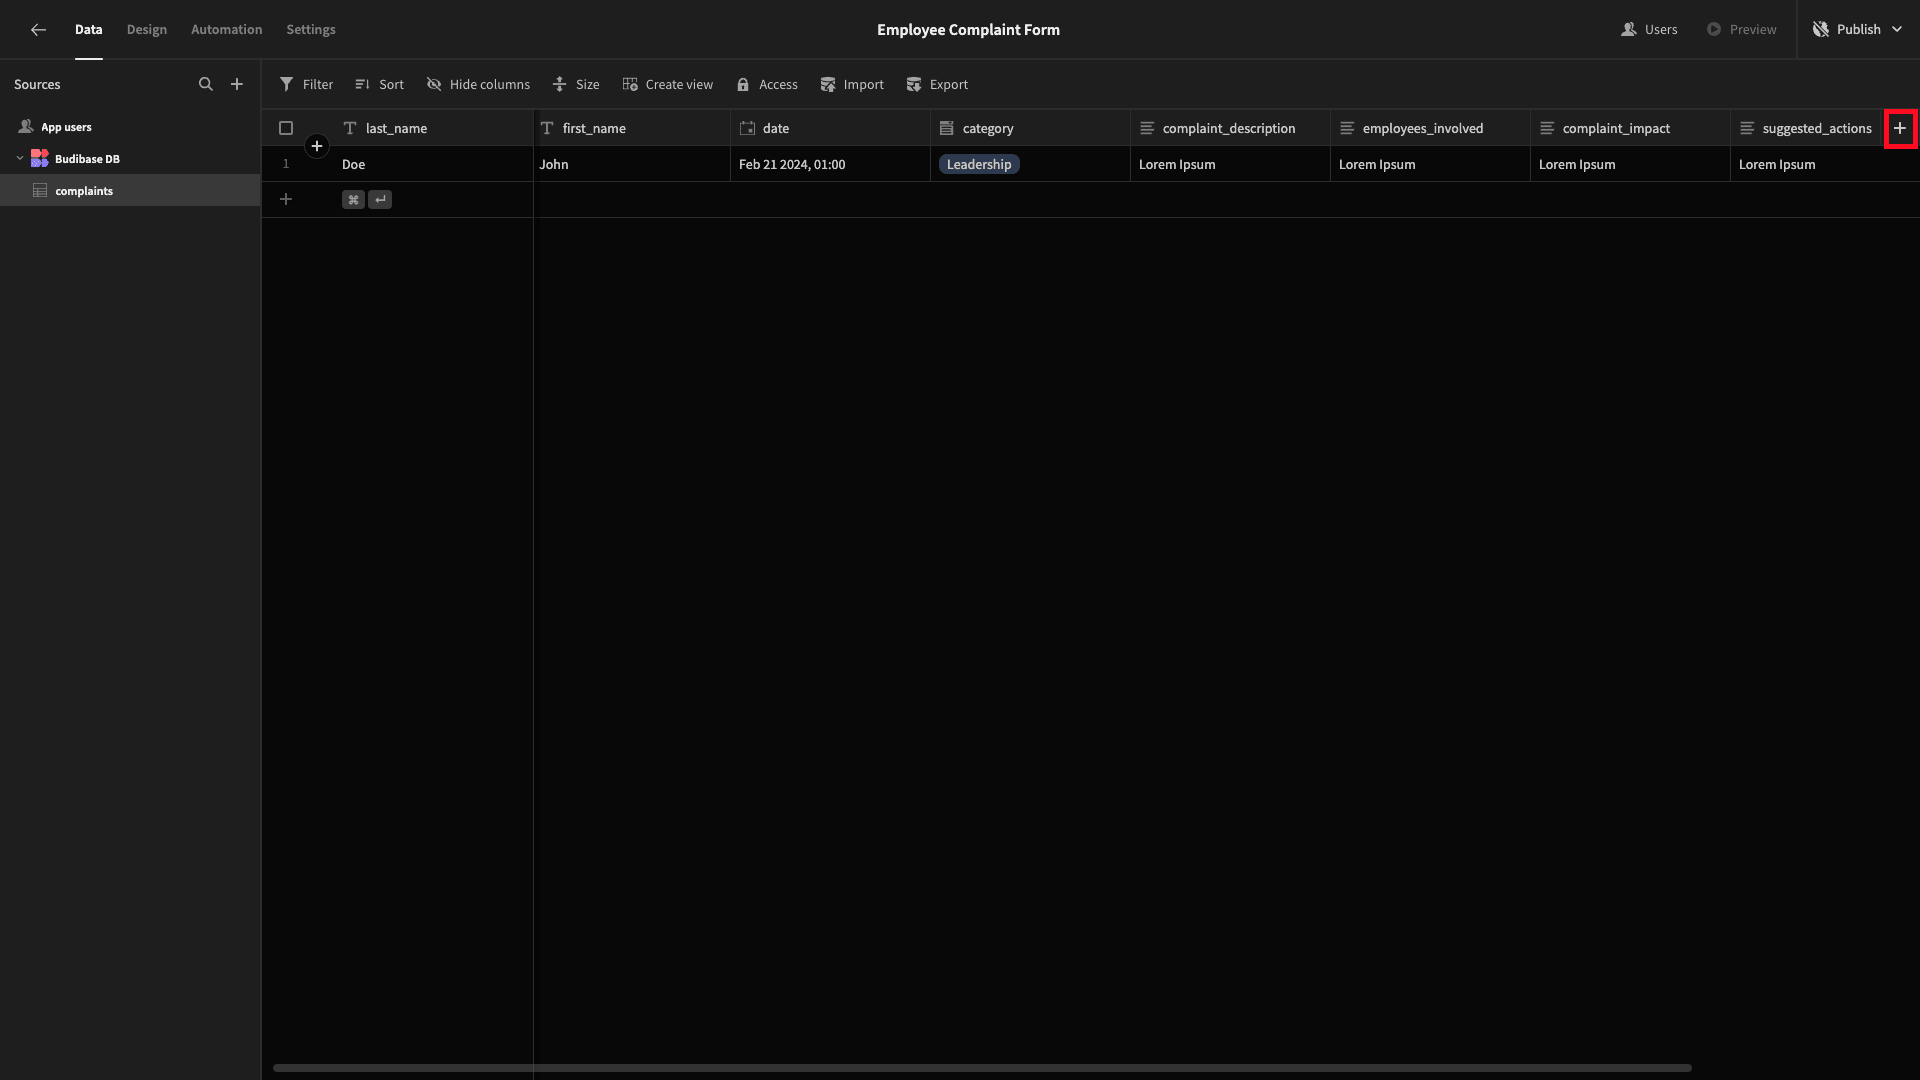Click the Leadership category tag
The width and height of the screenshot is (1920, 1080).
[x=978, y=164]
